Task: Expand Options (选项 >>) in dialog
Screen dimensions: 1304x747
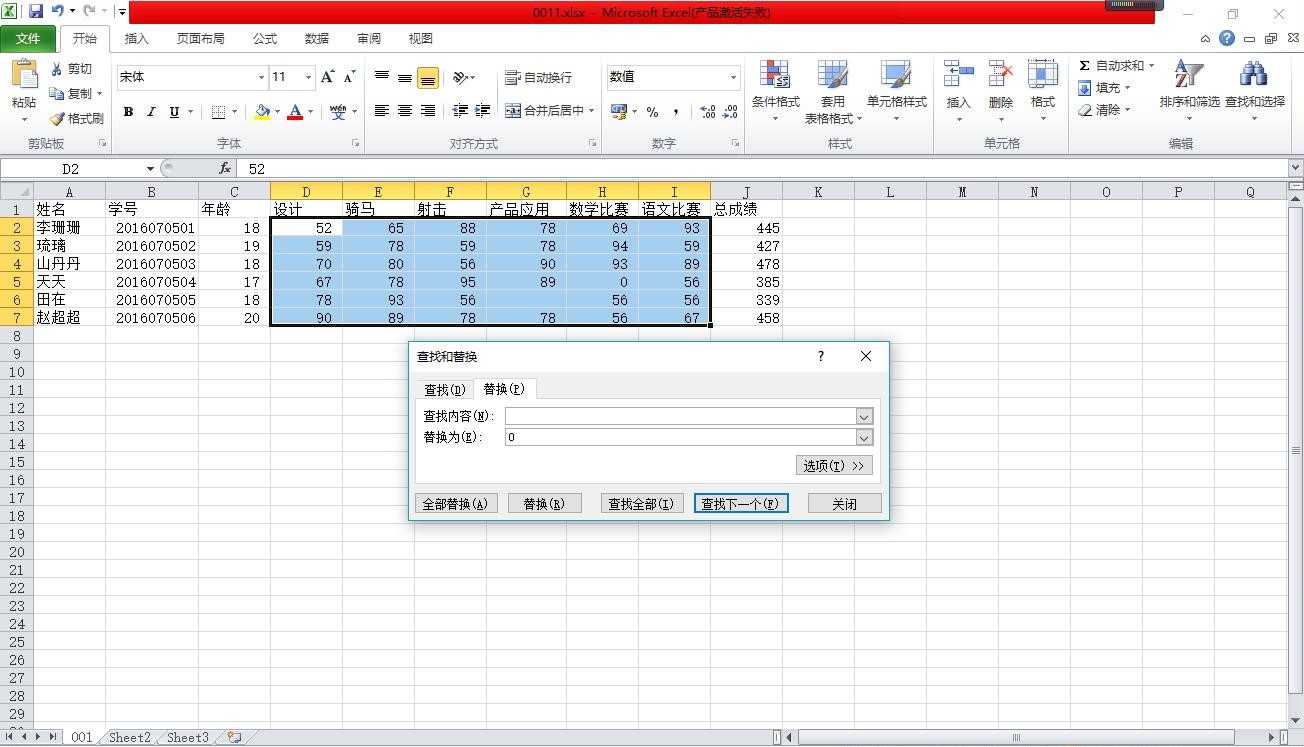Action: (x=834, y=466)
